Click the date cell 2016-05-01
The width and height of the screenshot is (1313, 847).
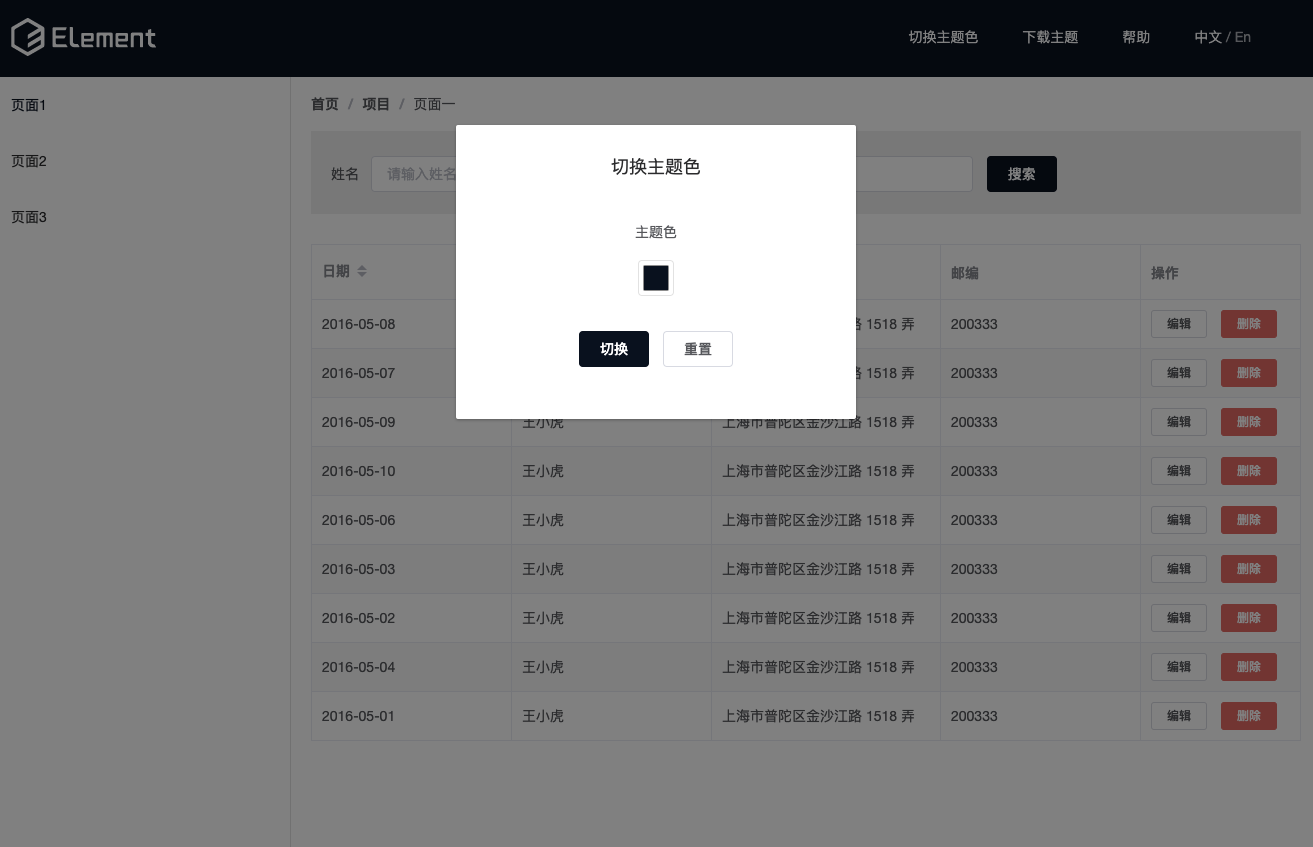click(x=358, y=716)
